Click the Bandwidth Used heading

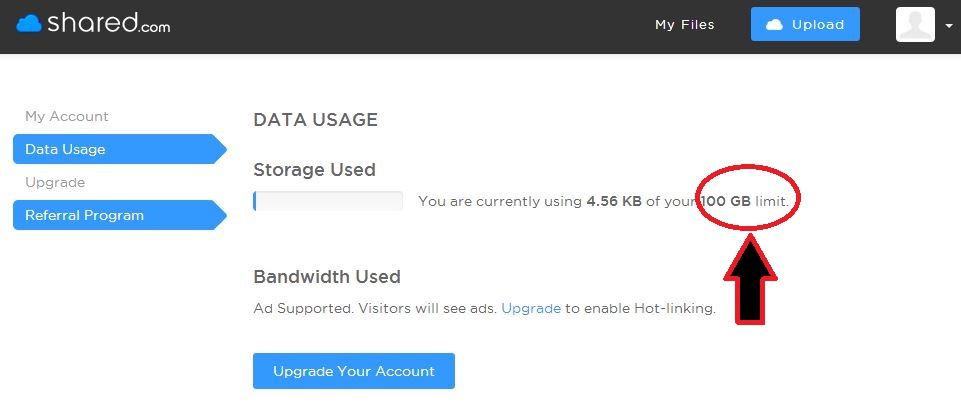tap(327, 277)
